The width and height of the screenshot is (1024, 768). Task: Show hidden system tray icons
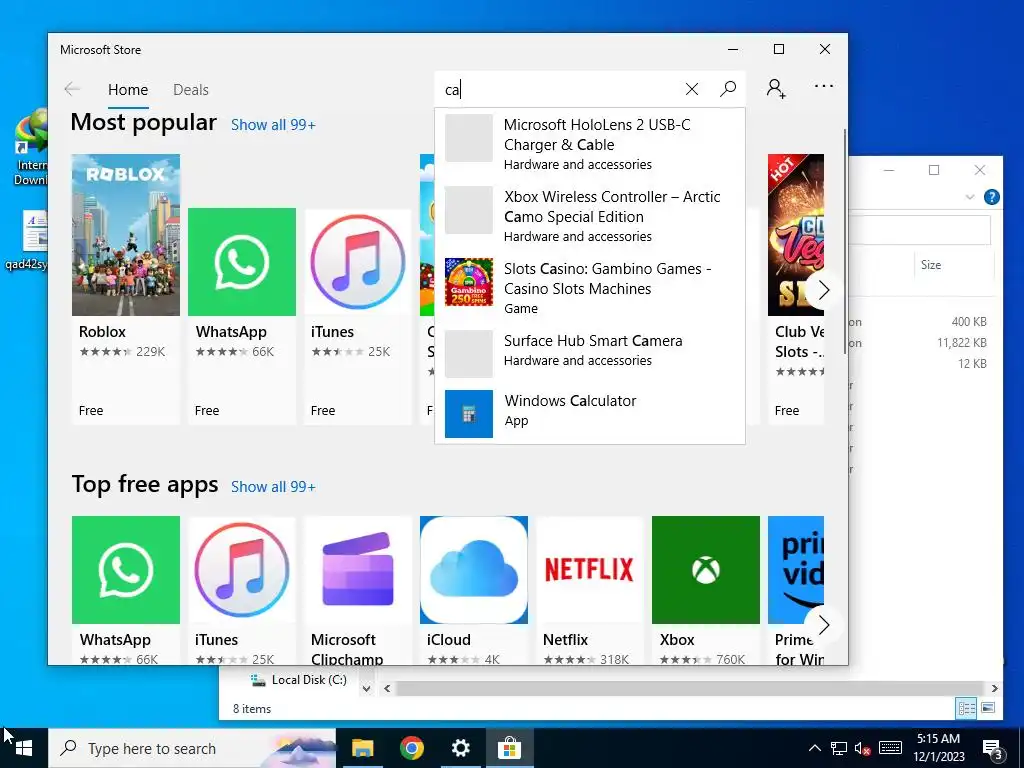coord(814,748)
